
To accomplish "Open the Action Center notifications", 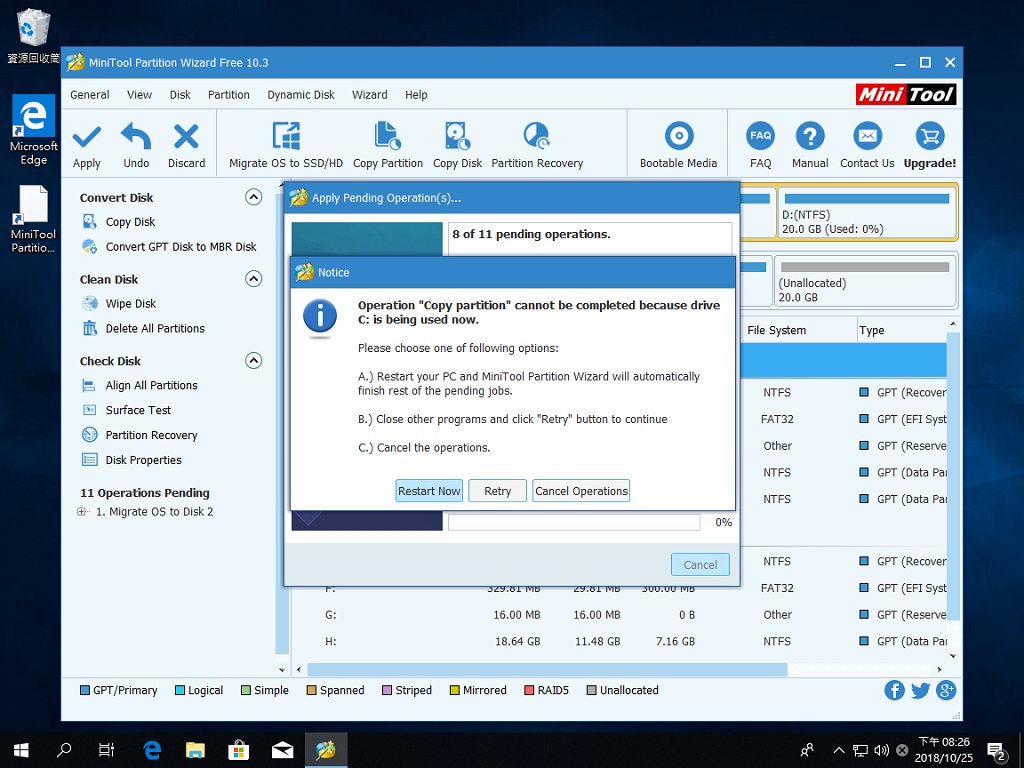I will [997, 751].
